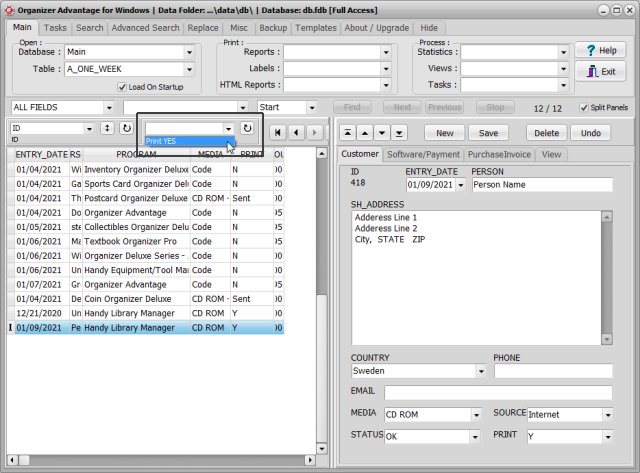Screen dimensions: 640x473
Task: Open the About / Upgrade tab
Action: (x=376, y=28)
